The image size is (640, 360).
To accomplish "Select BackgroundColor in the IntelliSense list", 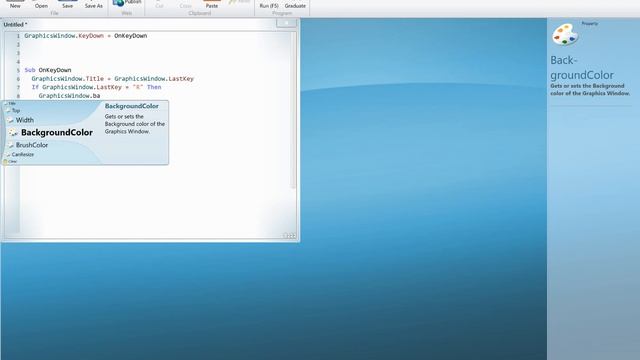I will click(57, 132).
